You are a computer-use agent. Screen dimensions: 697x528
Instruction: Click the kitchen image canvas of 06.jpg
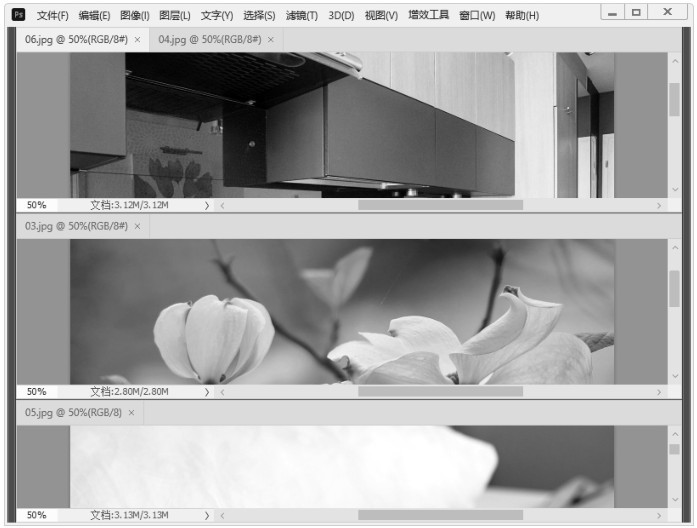(x=342, y=125)
